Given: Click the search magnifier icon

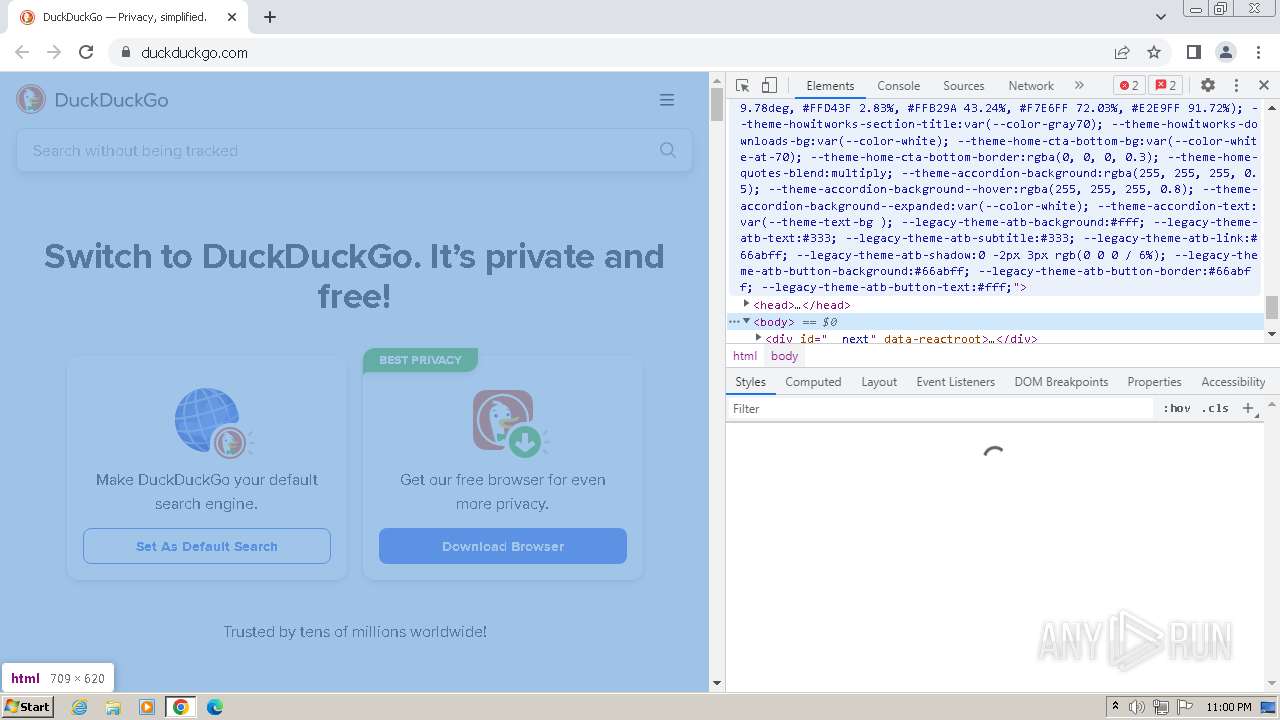Looking at the screenshot, I should 668,150.
